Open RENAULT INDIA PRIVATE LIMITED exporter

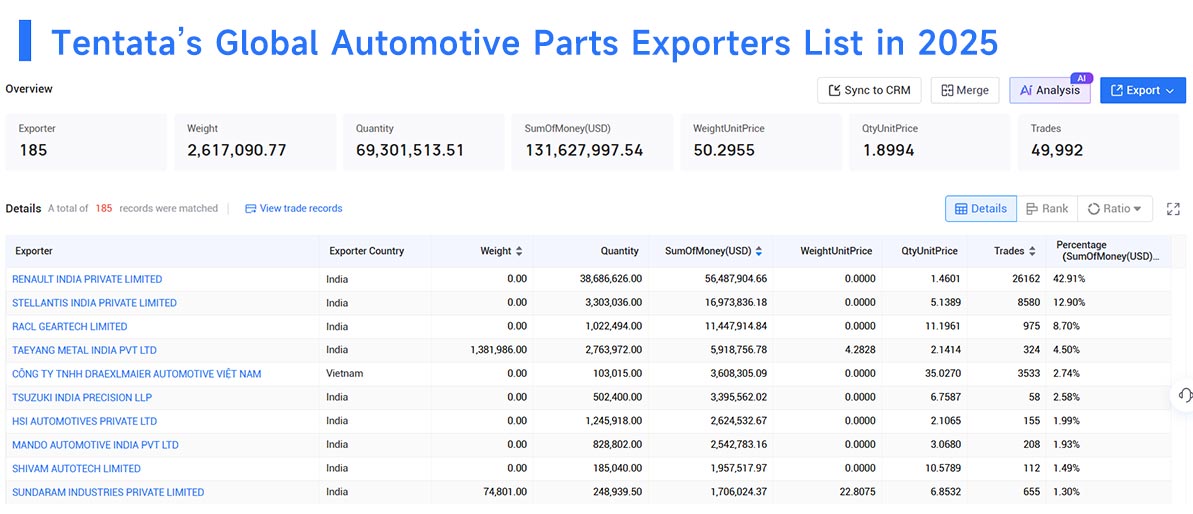[87, 279]
